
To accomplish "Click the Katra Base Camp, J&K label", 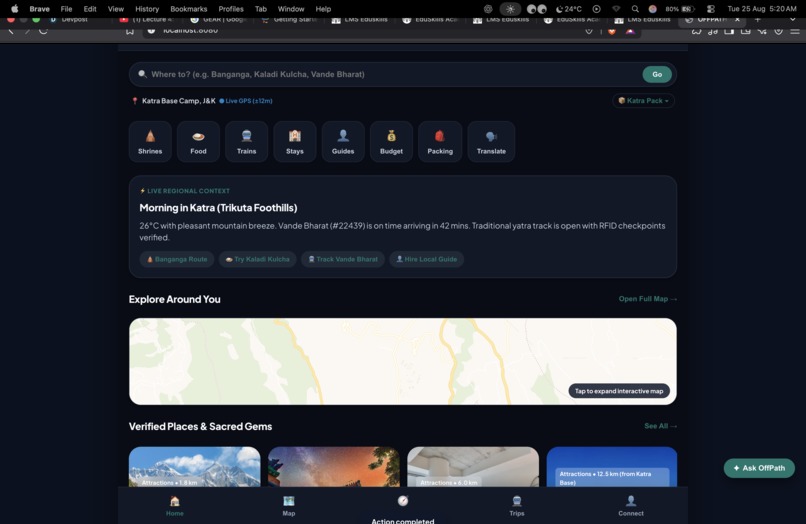I will pos(179,101).
